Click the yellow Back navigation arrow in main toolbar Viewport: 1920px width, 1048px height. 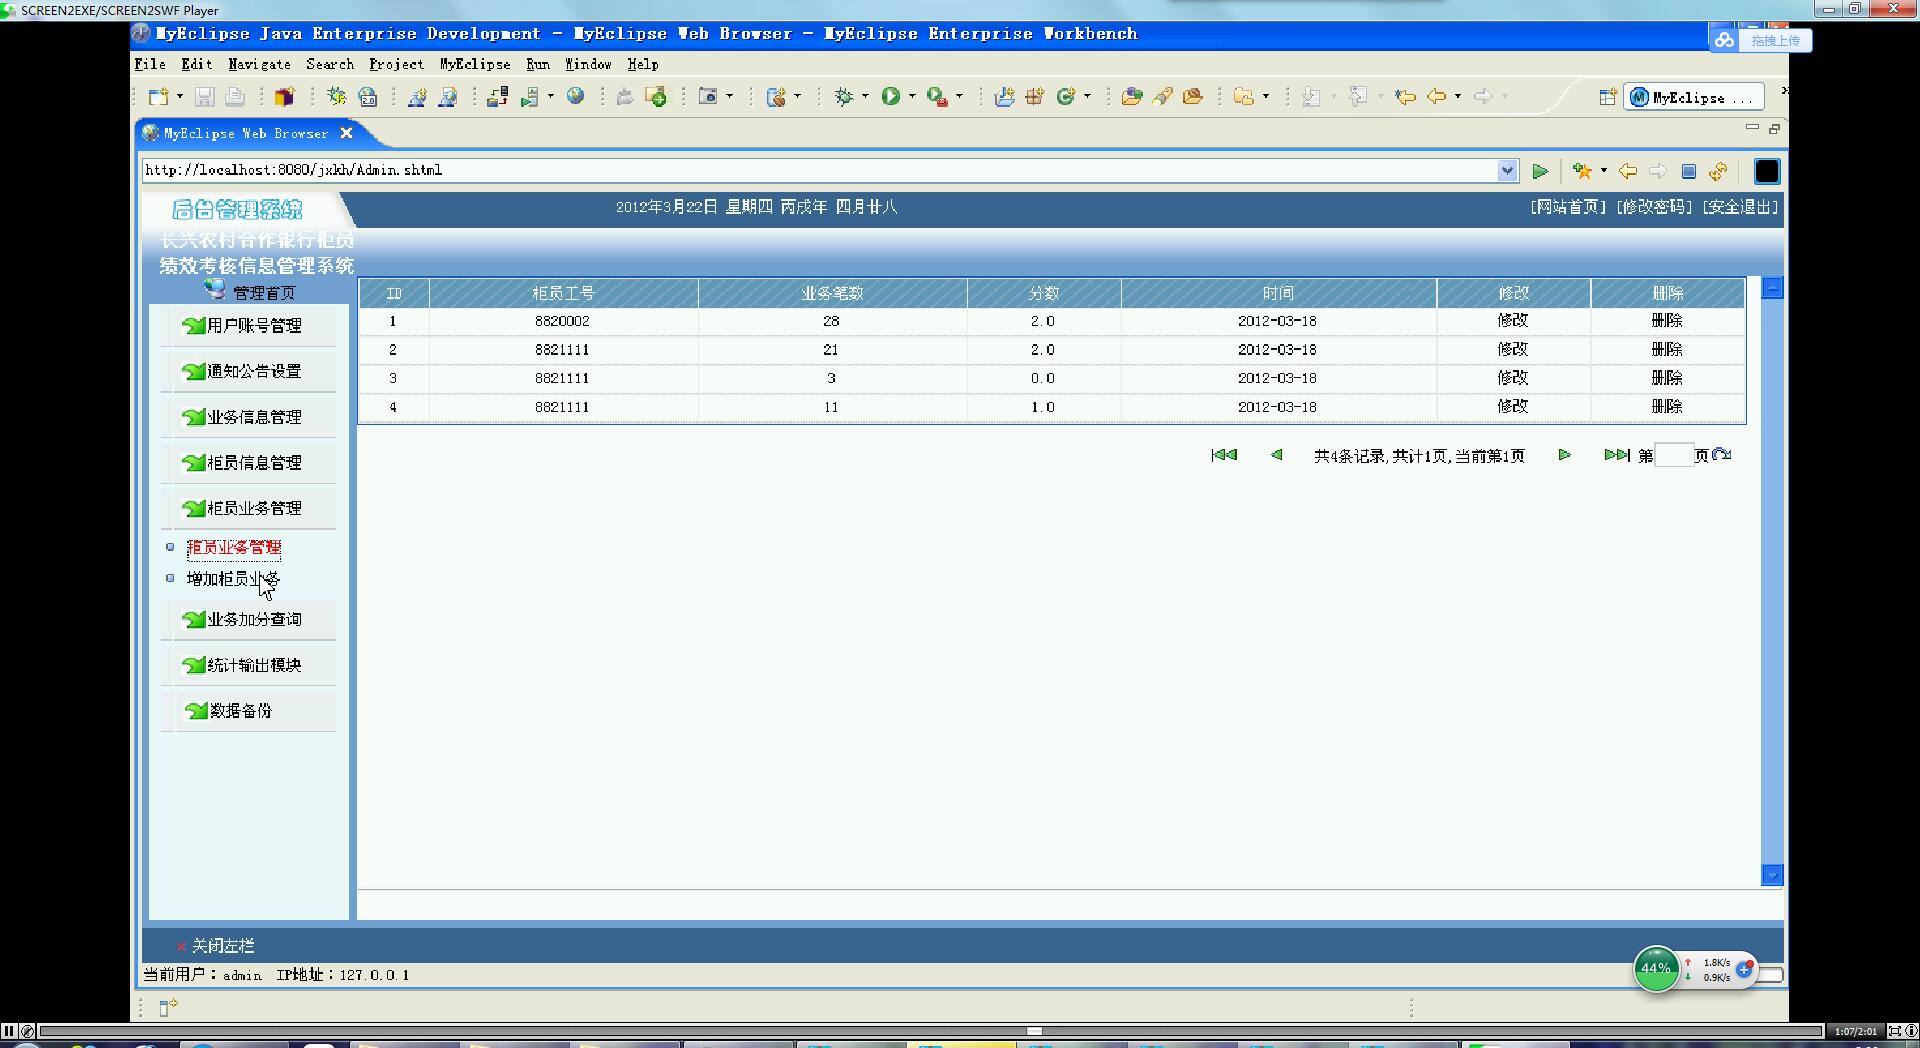tap(1437, 96)
